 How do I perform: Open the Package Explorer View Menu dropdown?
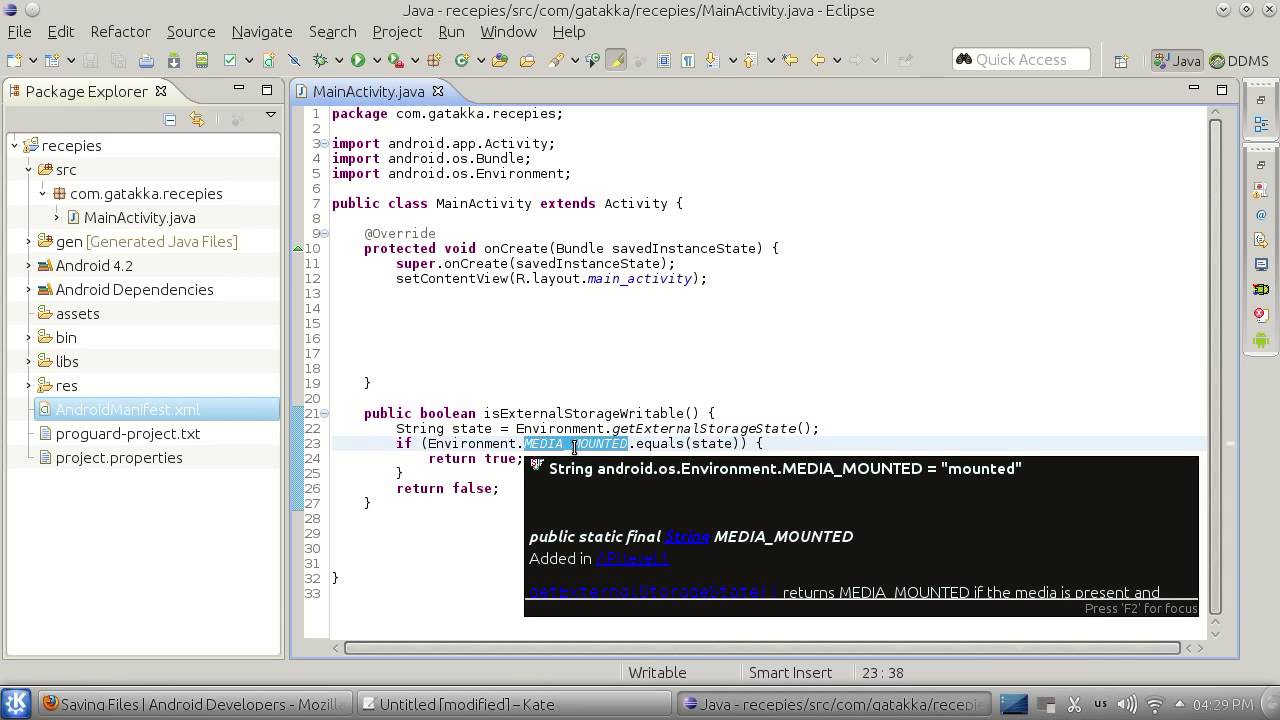tap(270, 116)
